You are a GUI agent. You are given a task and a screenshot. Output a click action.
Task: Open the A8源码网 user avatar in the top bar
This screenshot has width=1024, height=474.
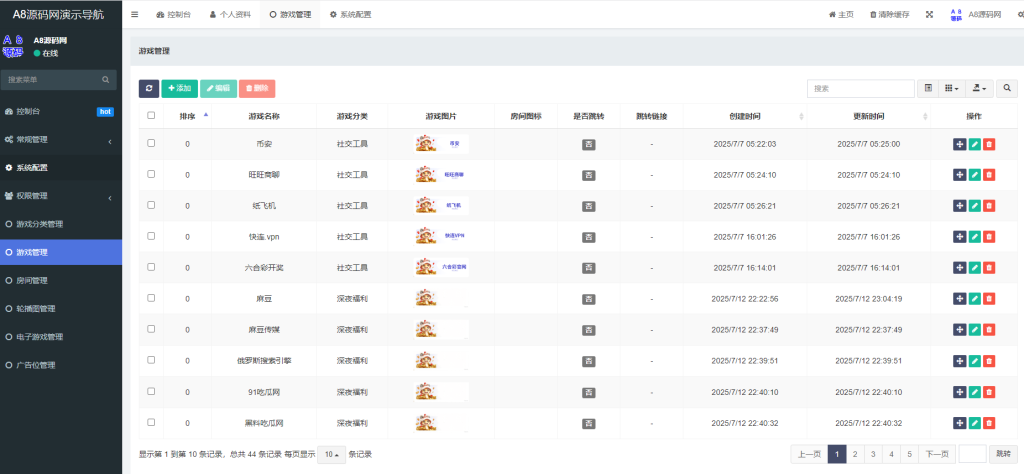pyautogui.click(x=956, y=14)
